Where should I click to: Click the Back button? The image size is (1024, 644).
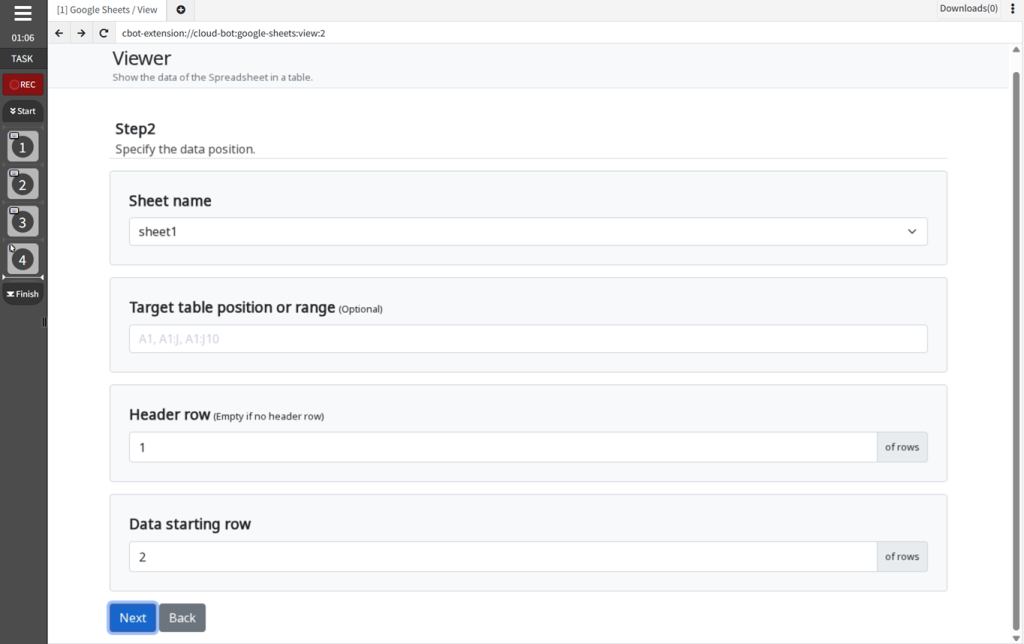point(182,618)
